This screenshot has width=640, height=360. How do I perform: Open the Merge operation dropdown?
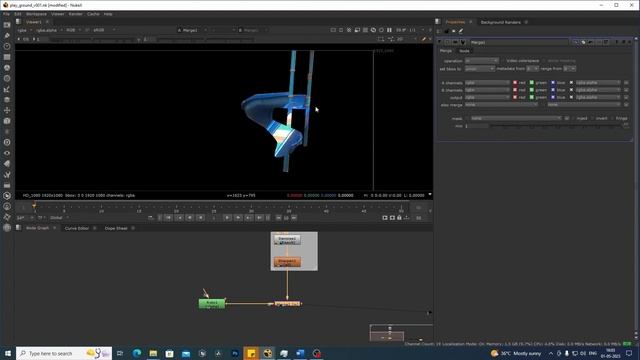[482, 61]
